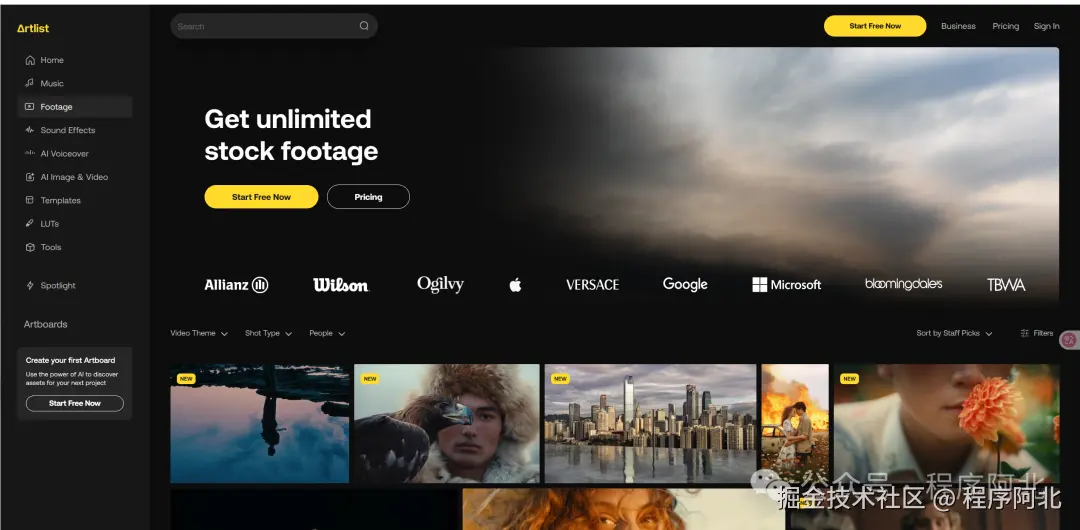Viewport: 1080px width, 530px height.
Task: Open the orange dahlia flower thumbnail
Action: [x=946, y=423]
